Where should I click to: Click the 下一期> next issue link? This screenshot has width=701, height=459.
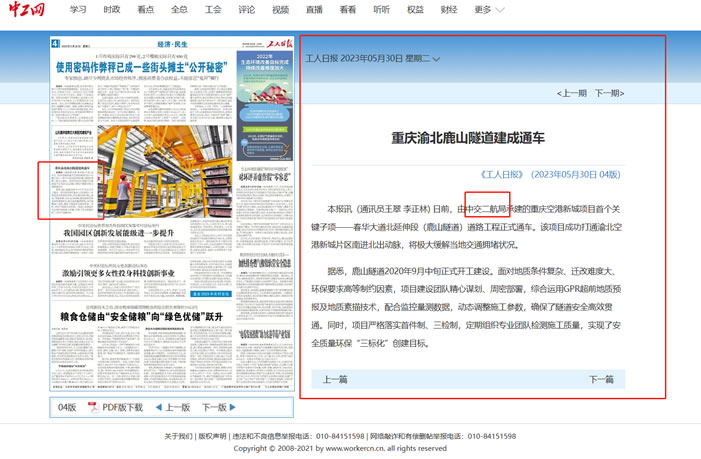[x=609, y=93]
